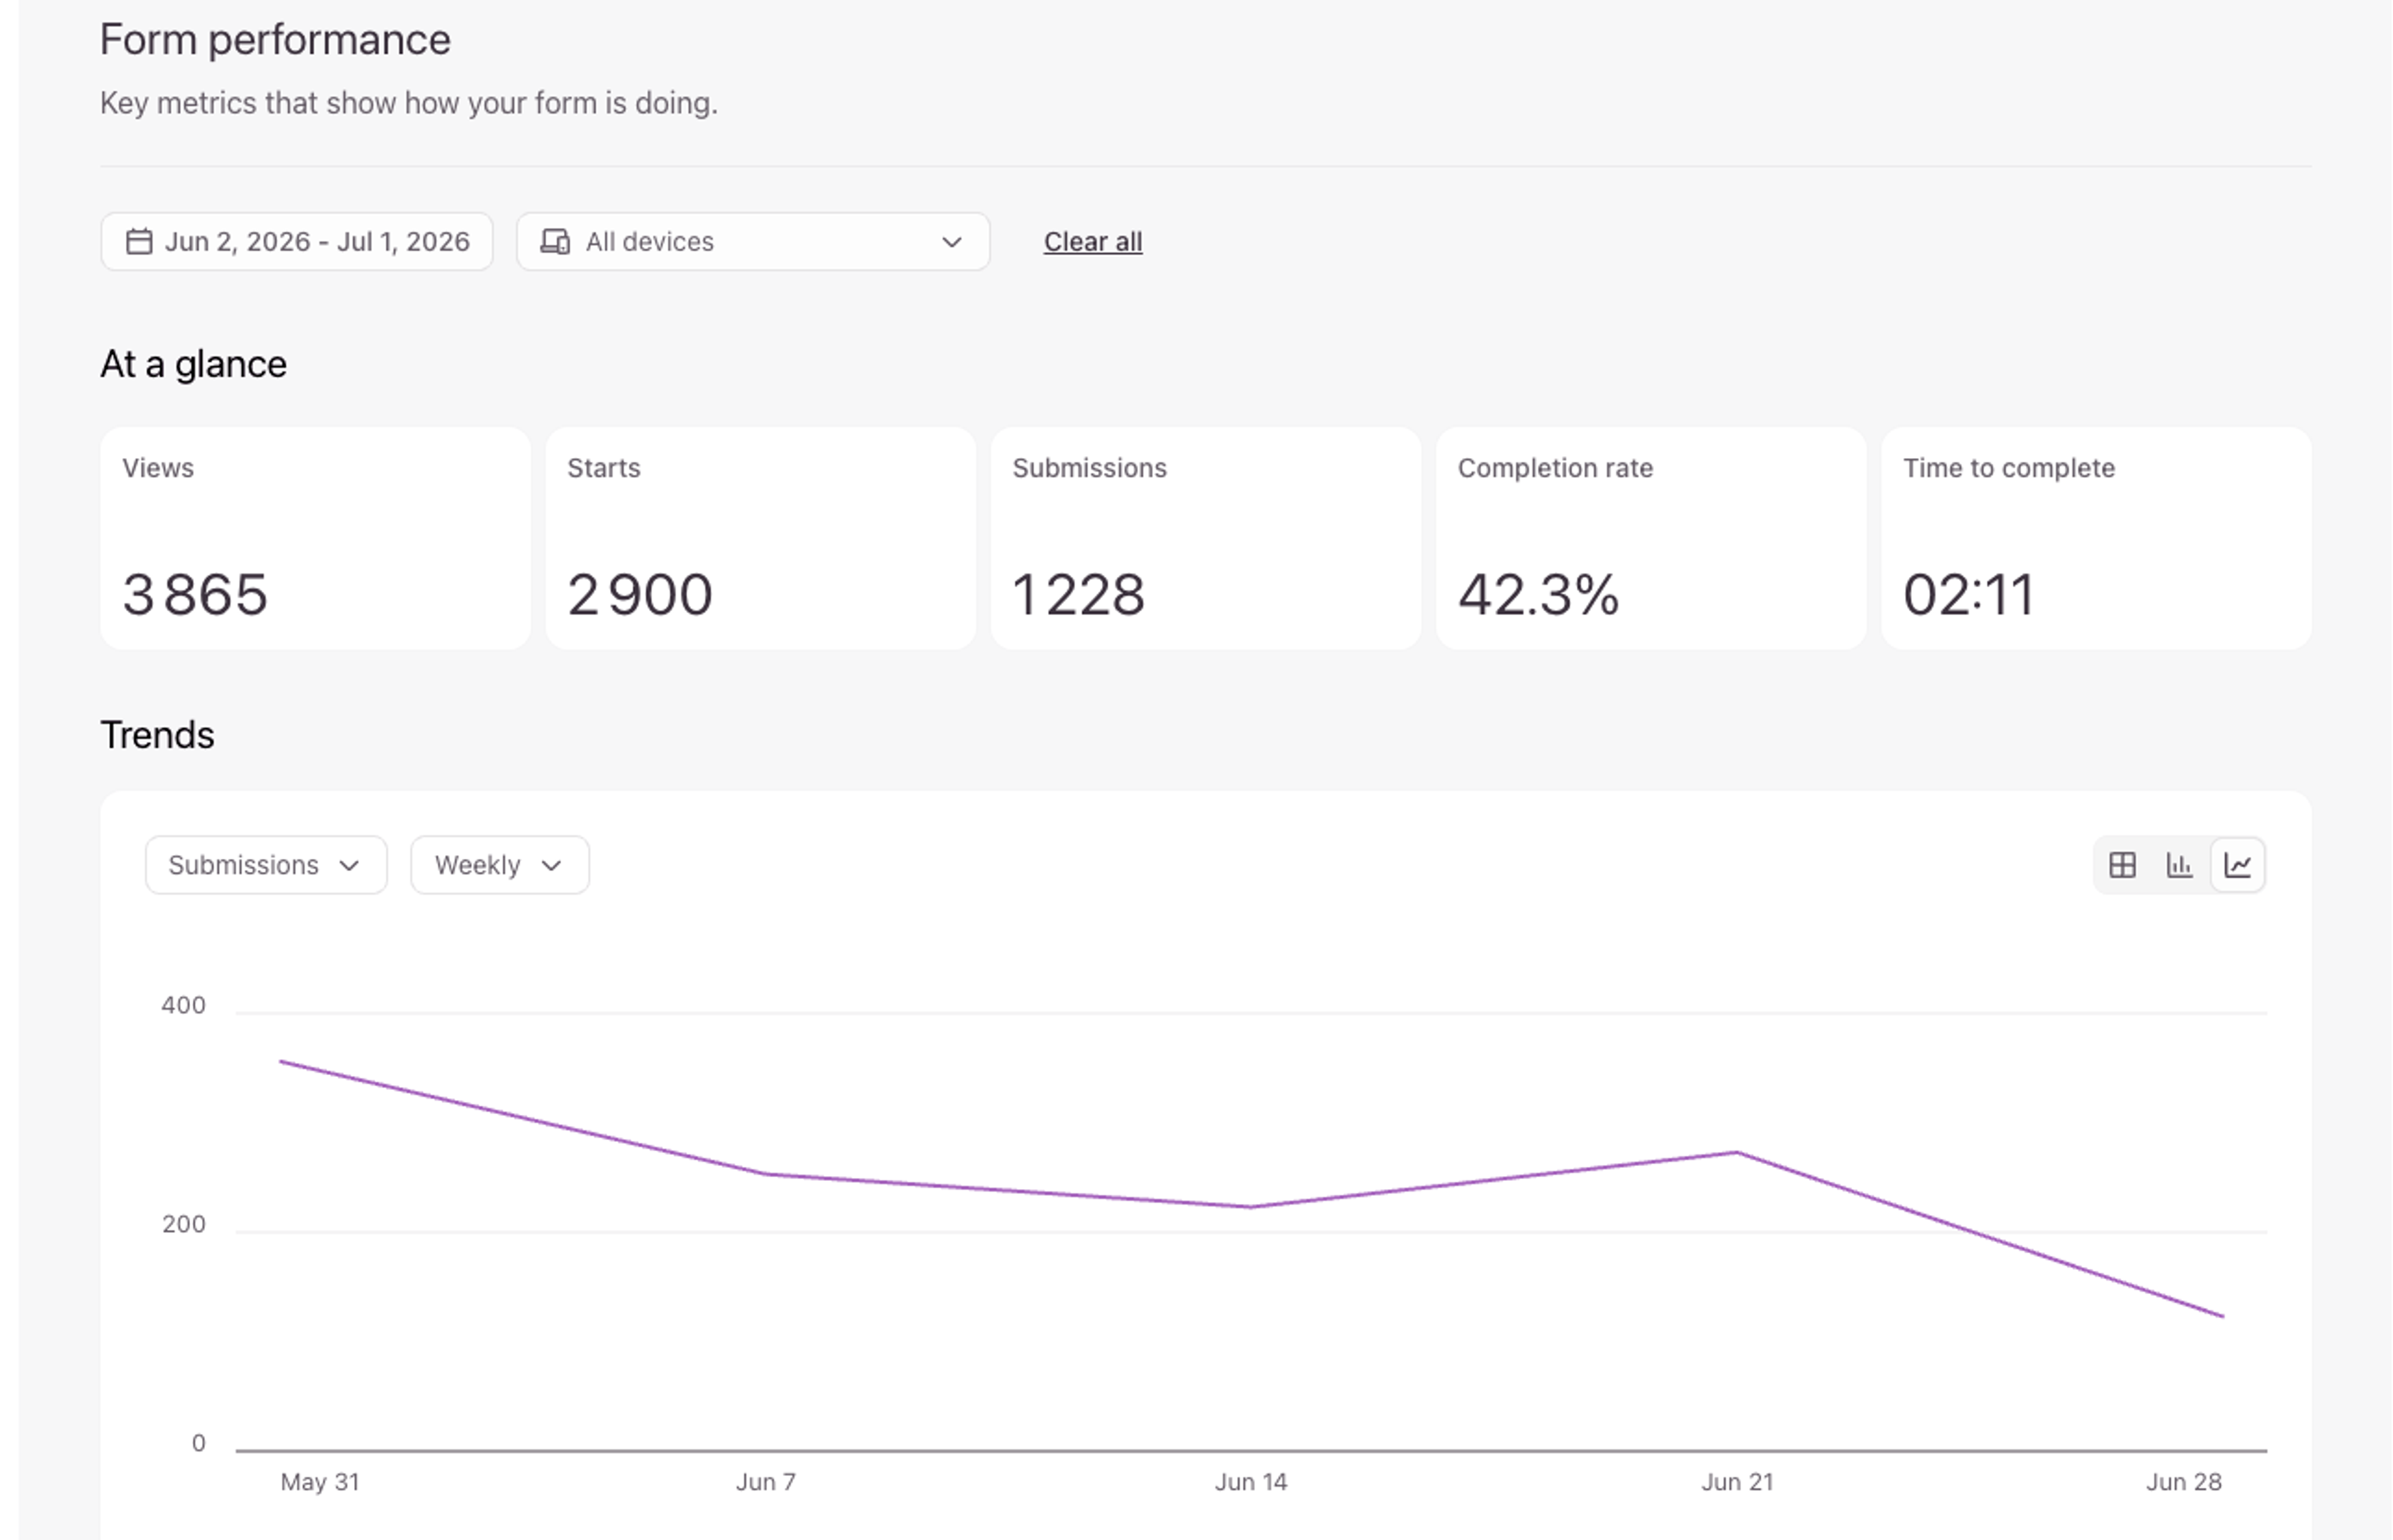Open the Submissions metric dropdown
This screenshot has height=1540, width=2393.
[x=266, y=865]
